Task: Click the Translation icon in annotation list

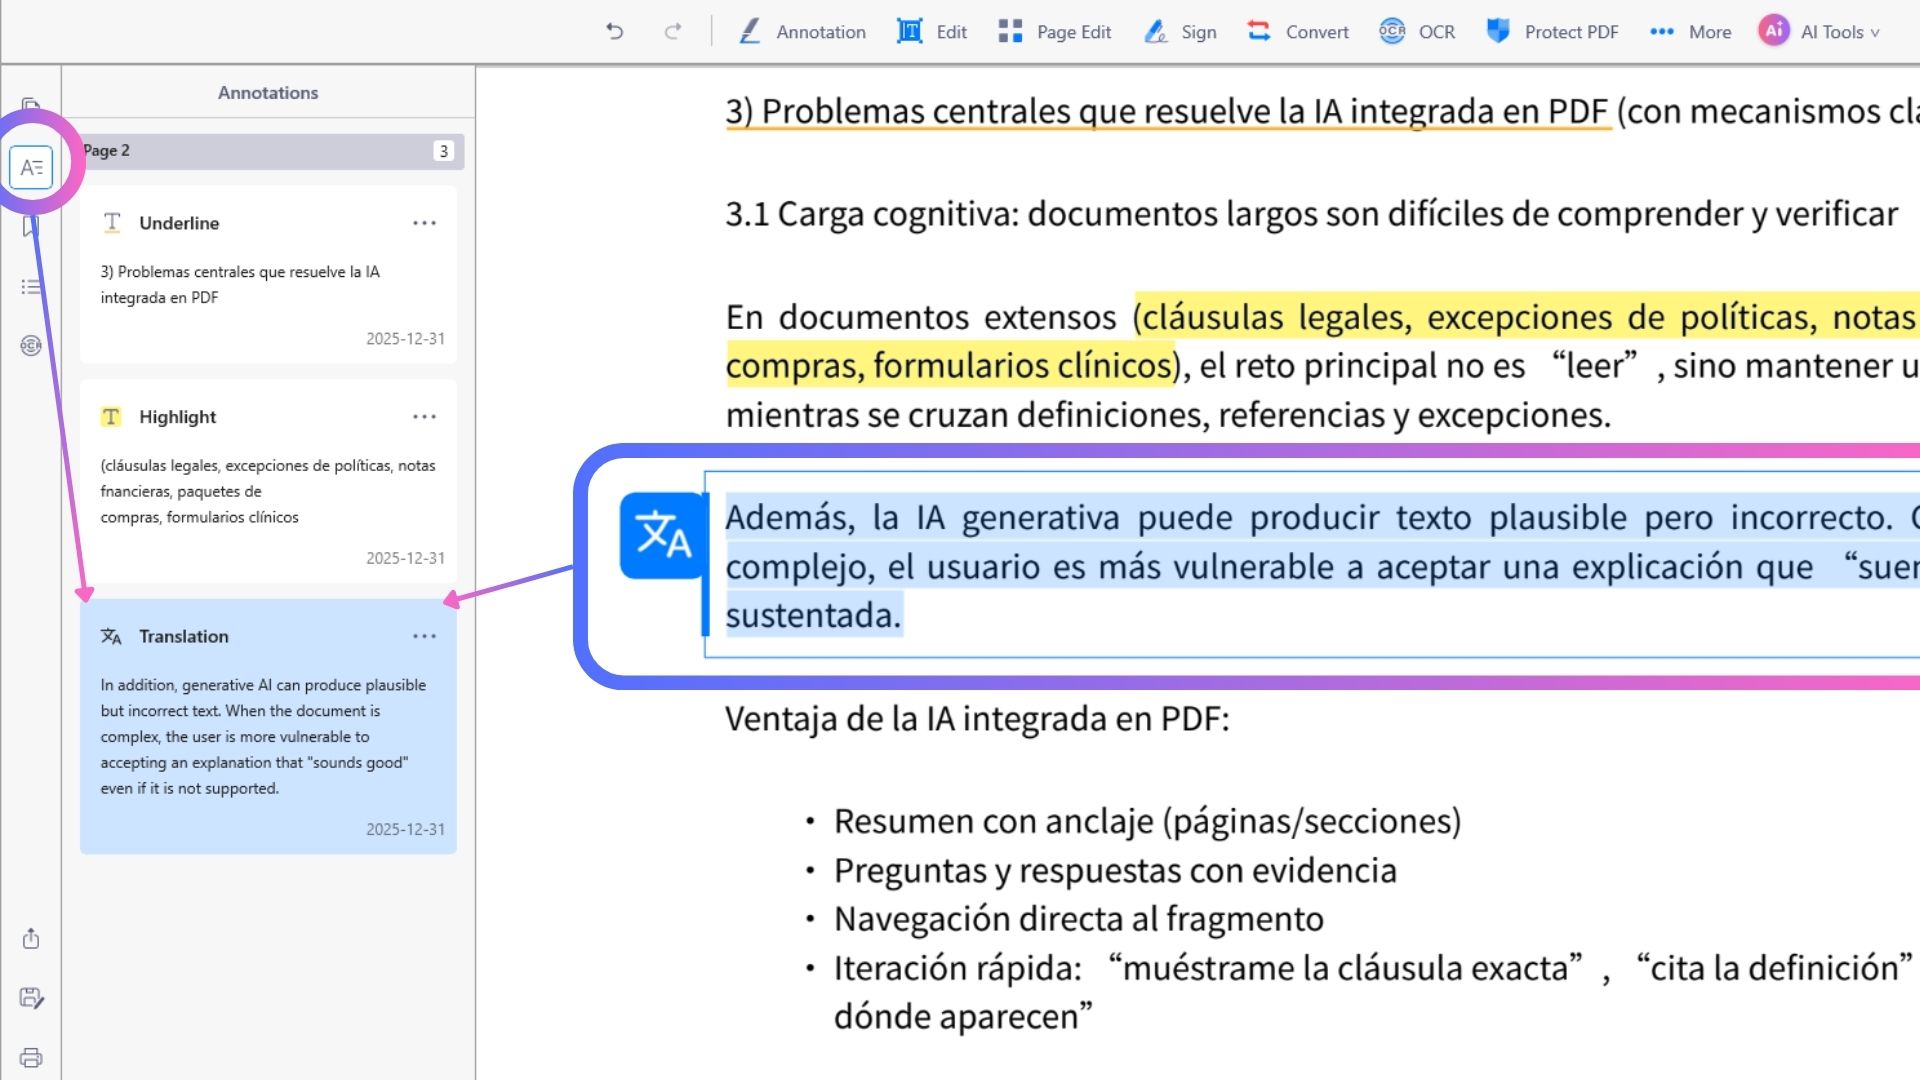Action: (x=111, y=637)
